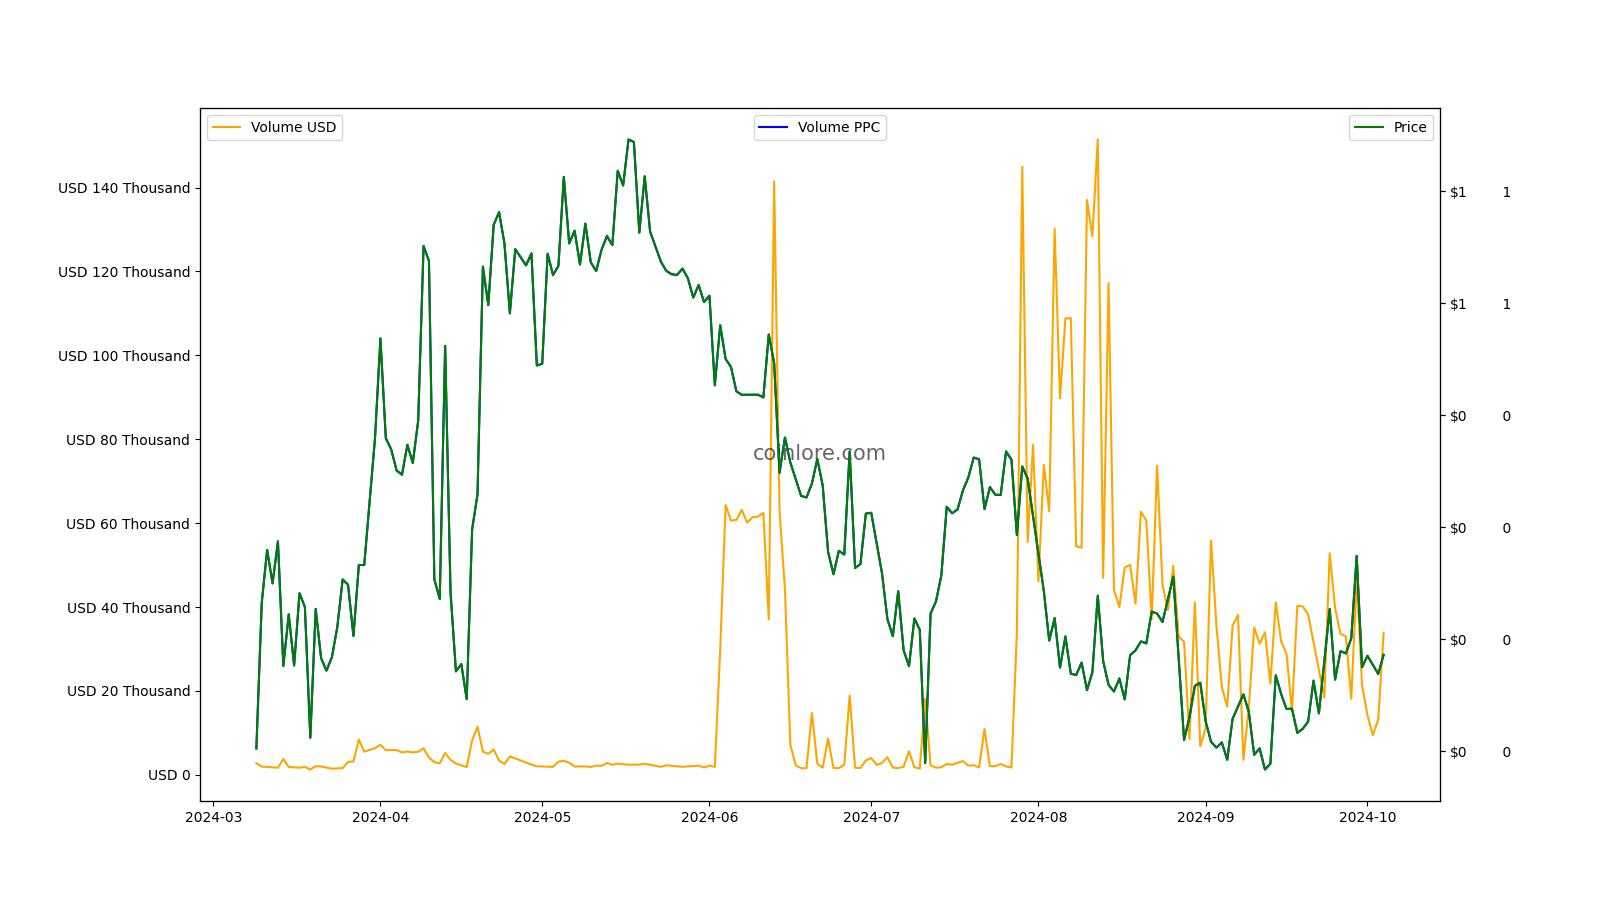Click the USD 120 Thousand axis label

pyautogui.click(x=124, y=272)
